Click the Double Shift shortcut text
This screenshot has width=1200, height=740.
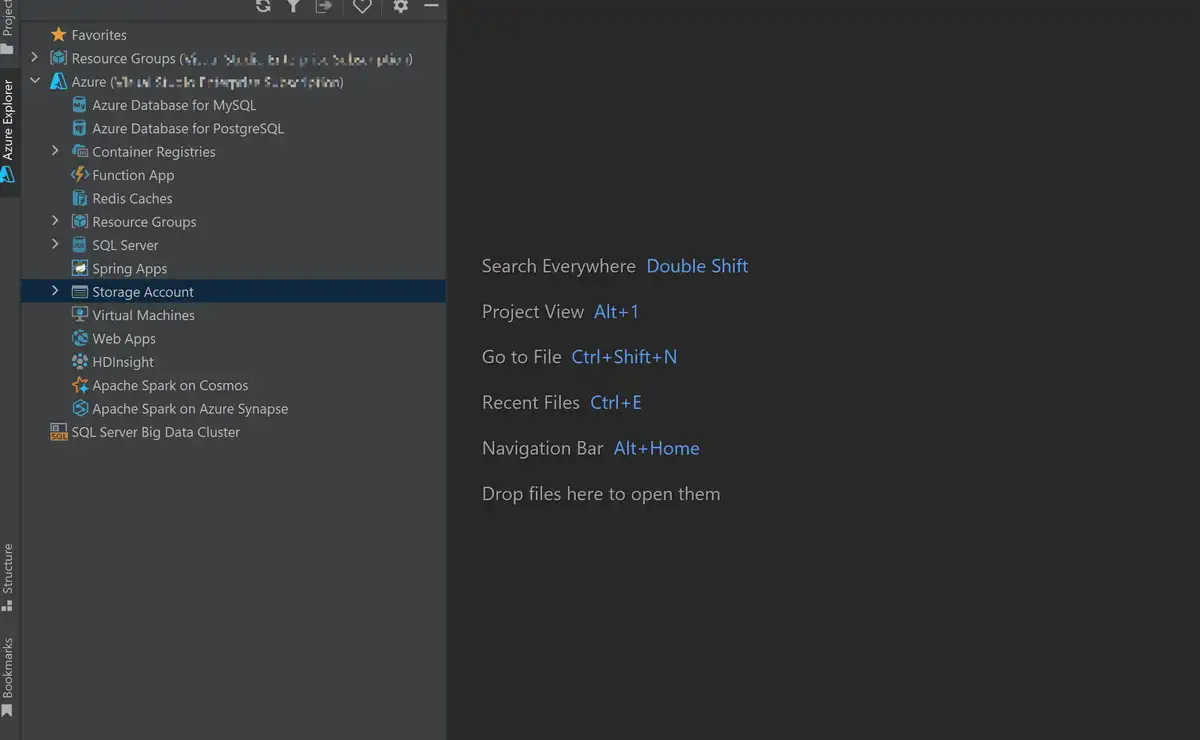pos(697,266)
